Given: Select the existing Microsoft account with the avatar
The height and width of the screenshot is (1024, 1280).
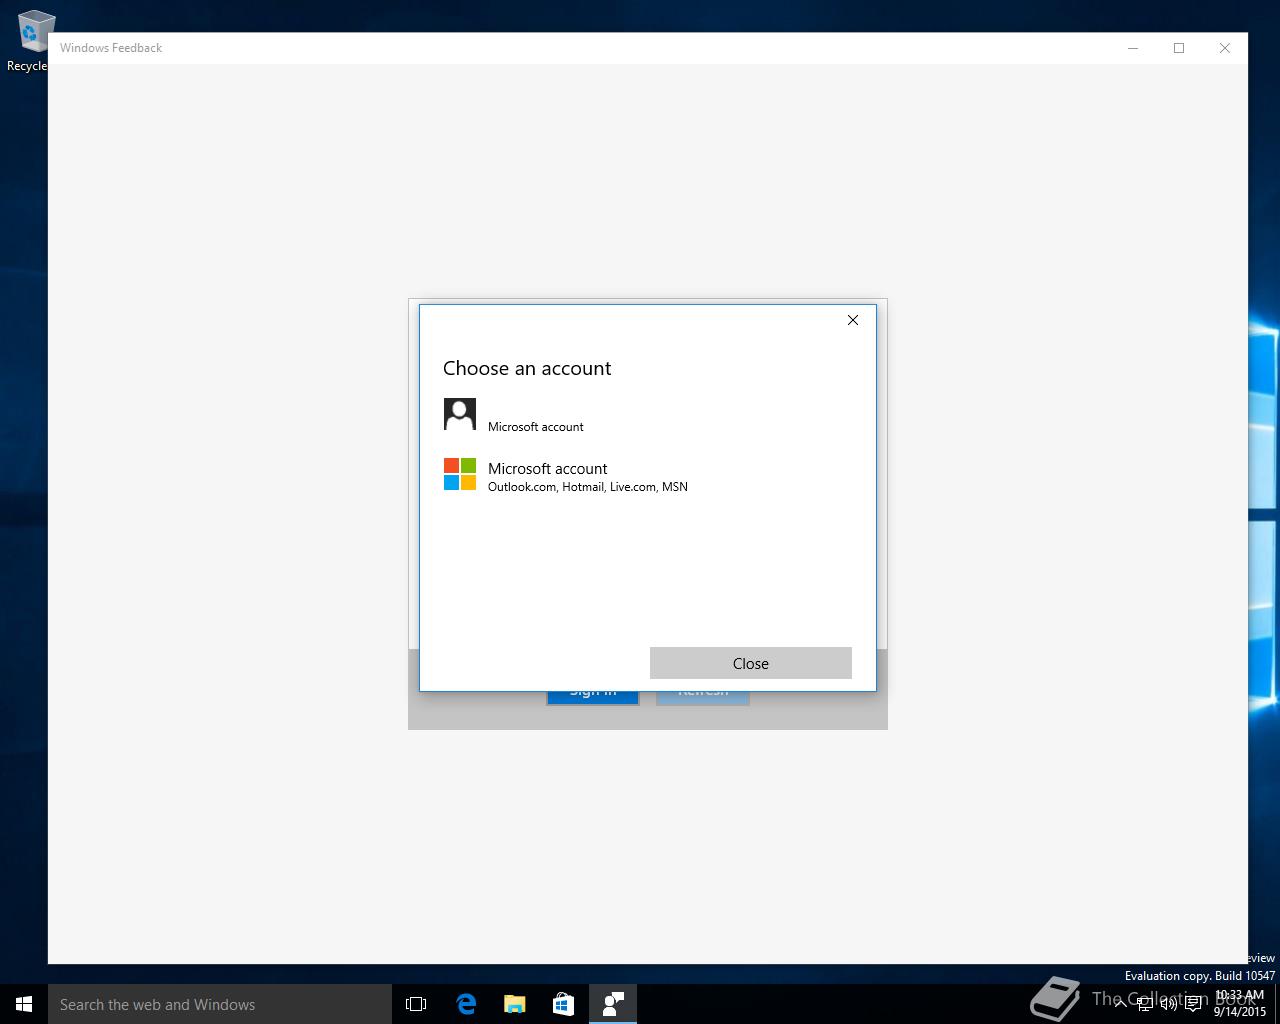Looking at the screenshot, I should click(x=647, y=415).
